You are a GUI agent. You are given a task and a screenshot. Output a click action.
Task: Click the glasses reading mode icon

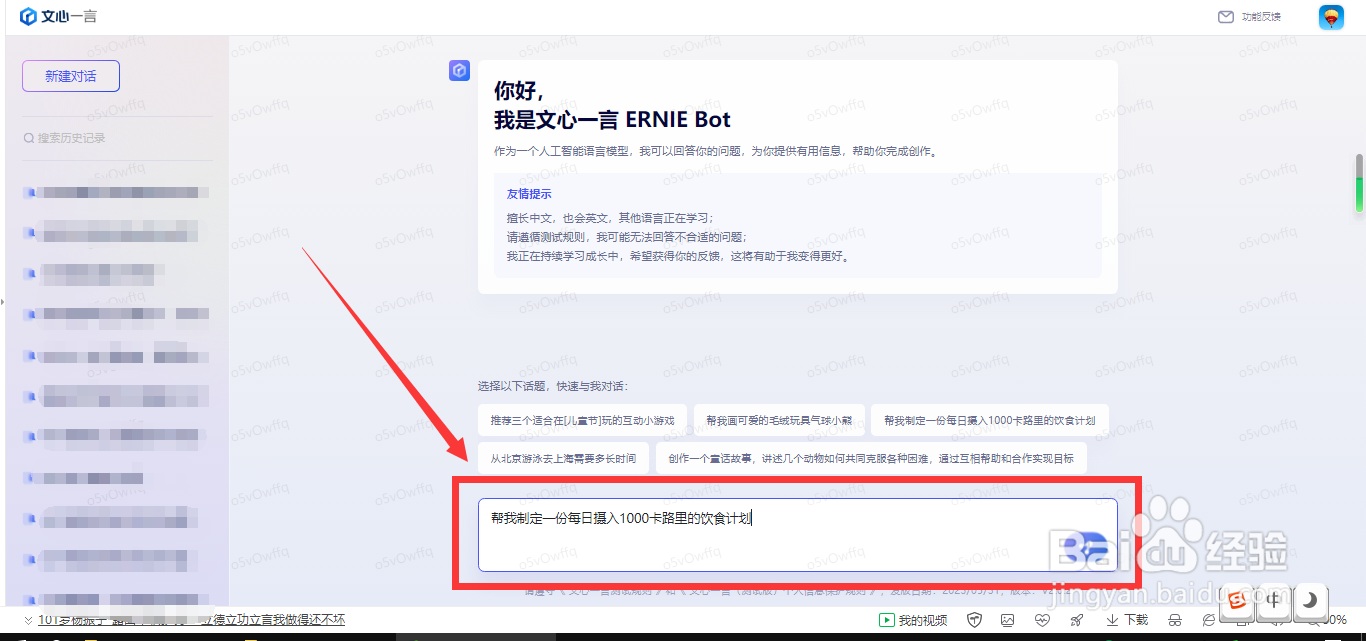1175,620
